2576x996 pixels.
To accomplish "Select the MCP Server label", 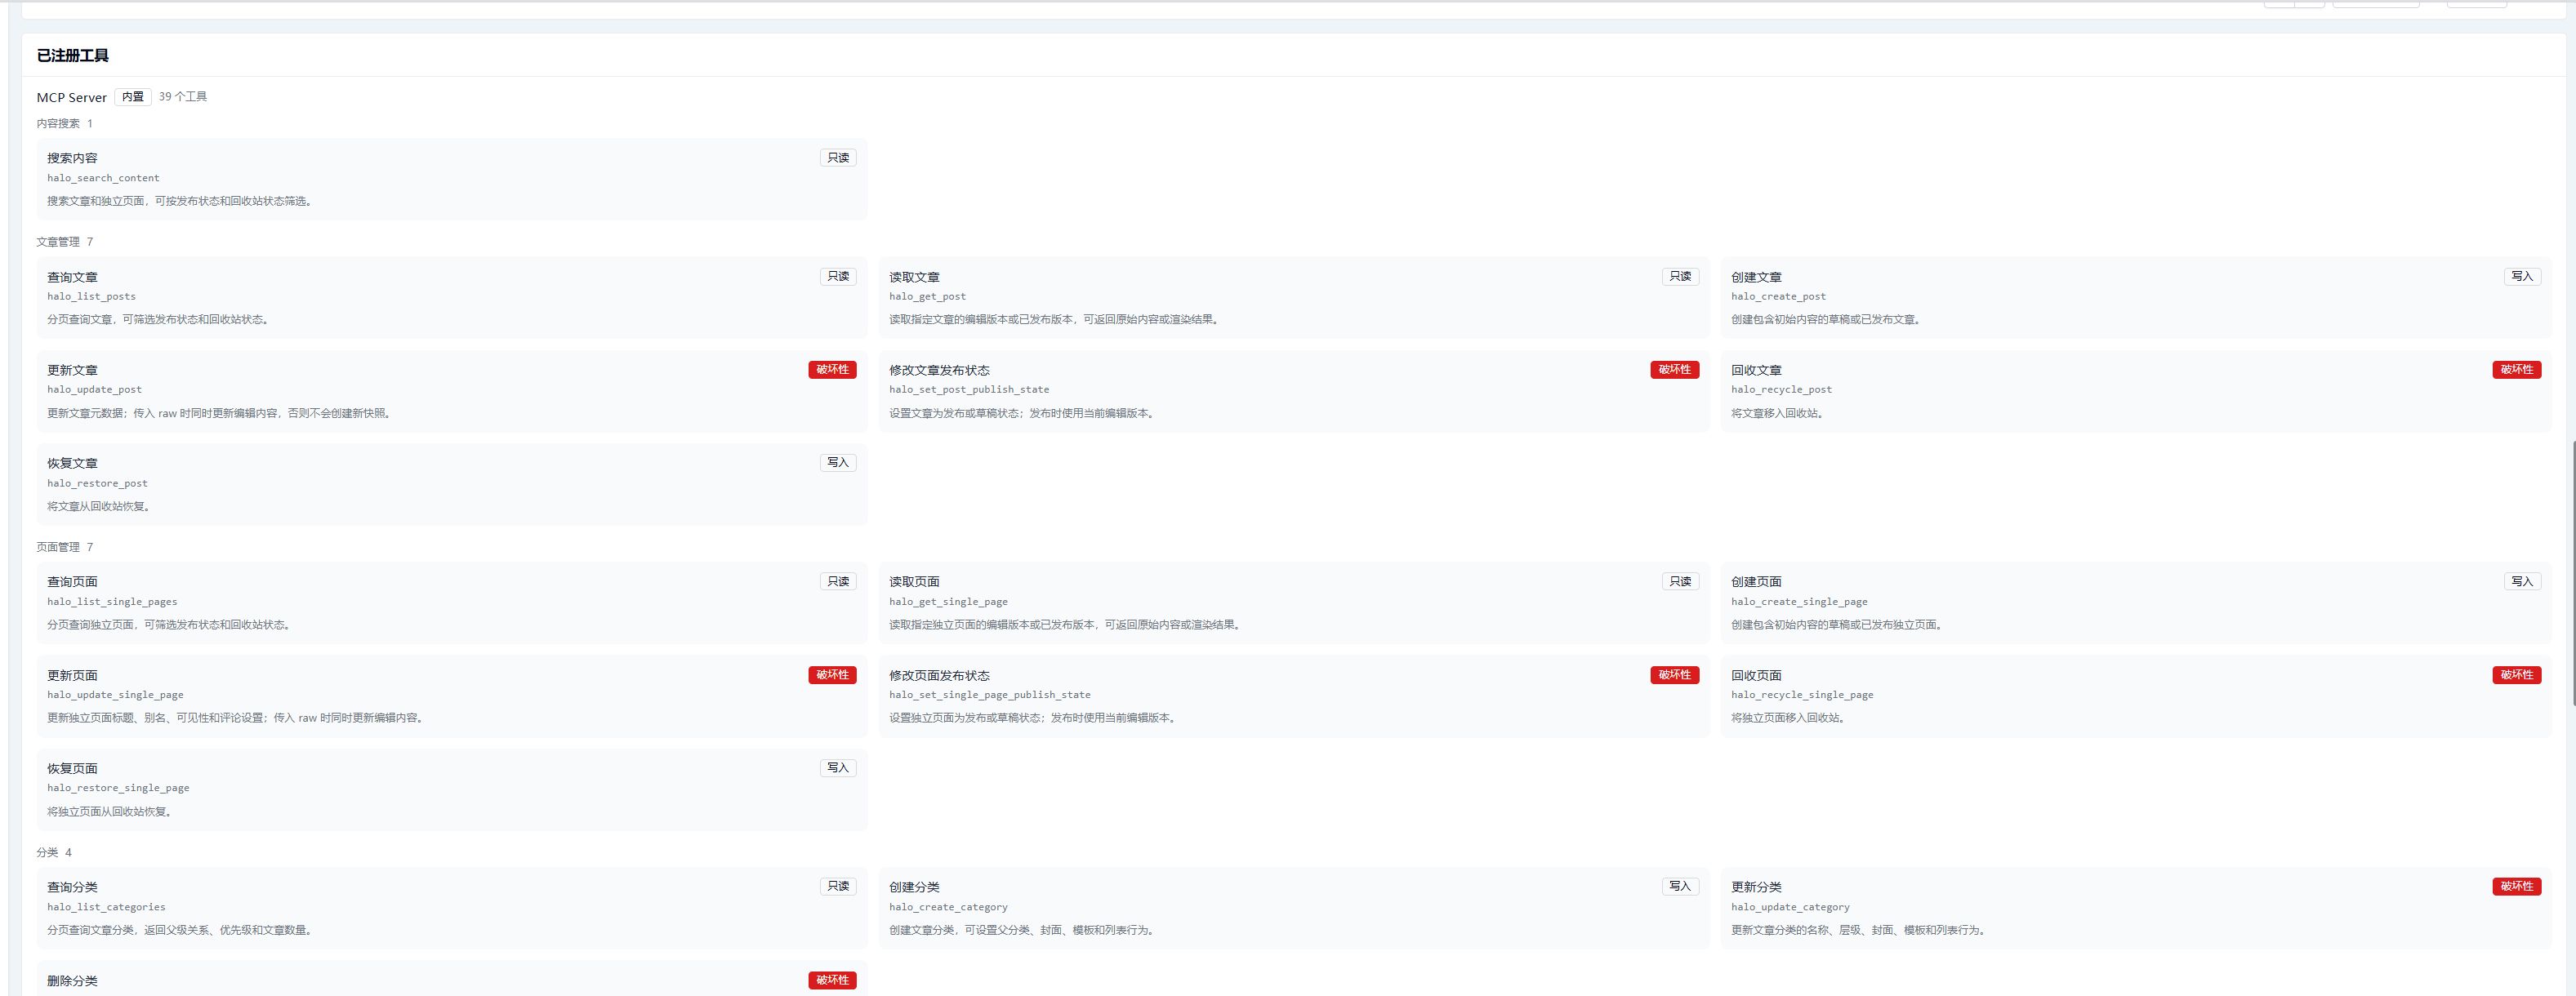I will tap(72, 97).
